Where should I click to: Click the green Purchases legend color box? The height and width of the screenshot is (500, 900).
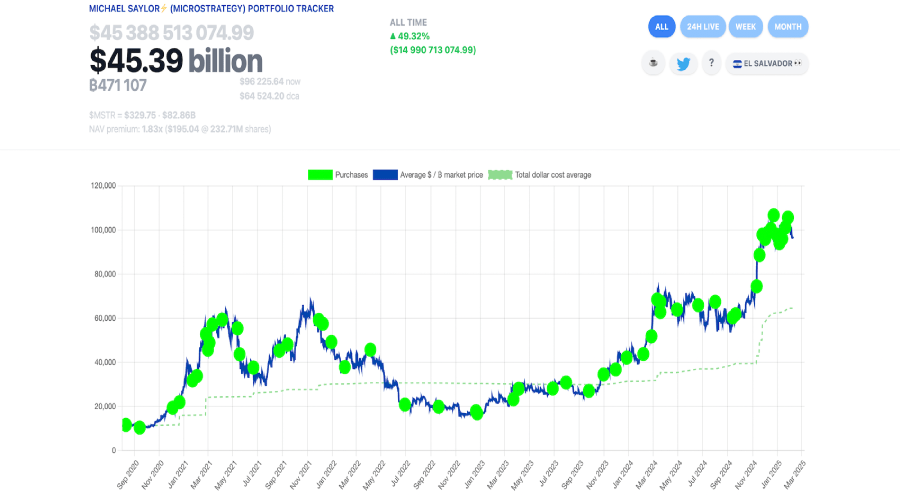pos(320,175)
